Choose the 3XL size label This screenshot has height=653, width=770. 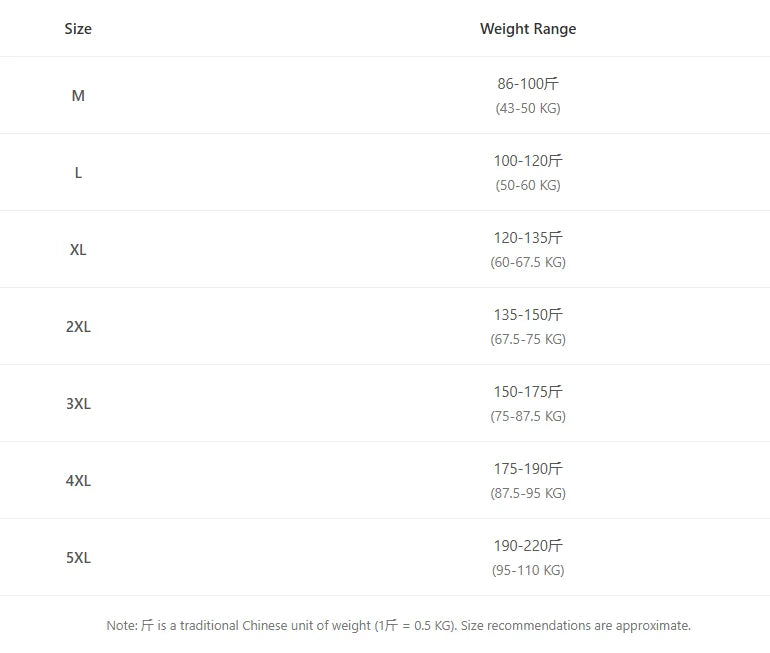pos(78,404)
